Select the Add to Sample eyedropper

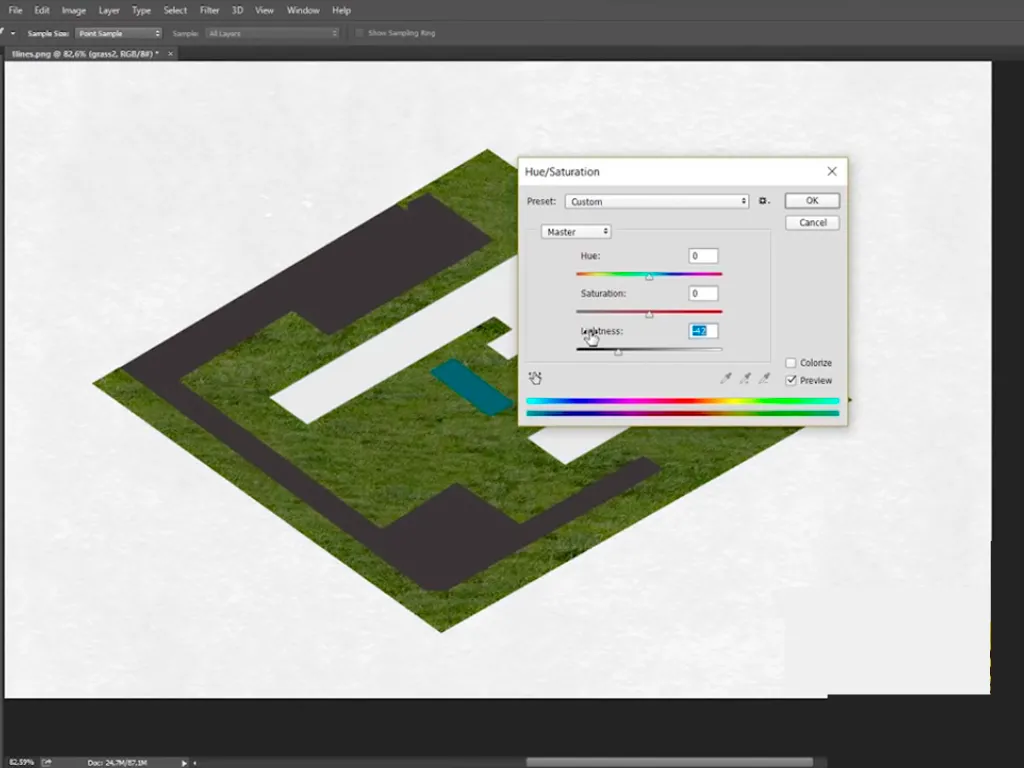[745, 378]
